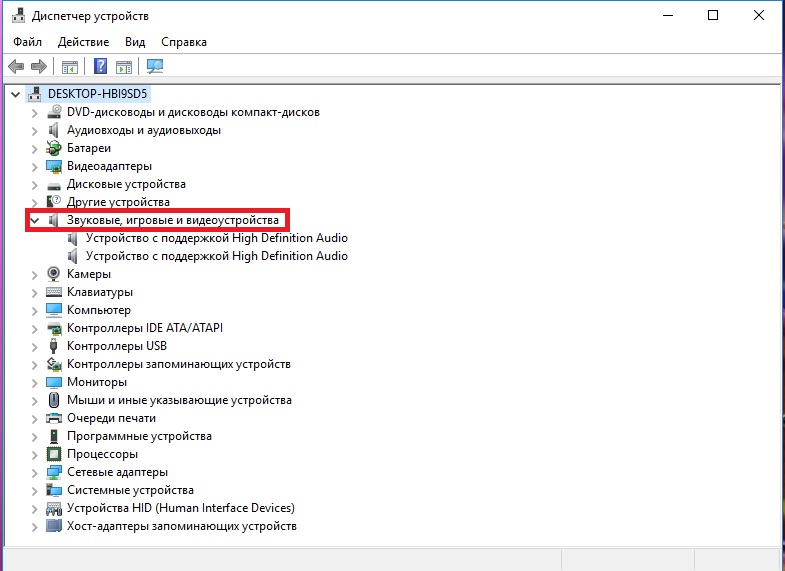The image size is (785, 571).
Task: Select the DESKTOP-HBI9SD5 computer name
Action: 98,94
